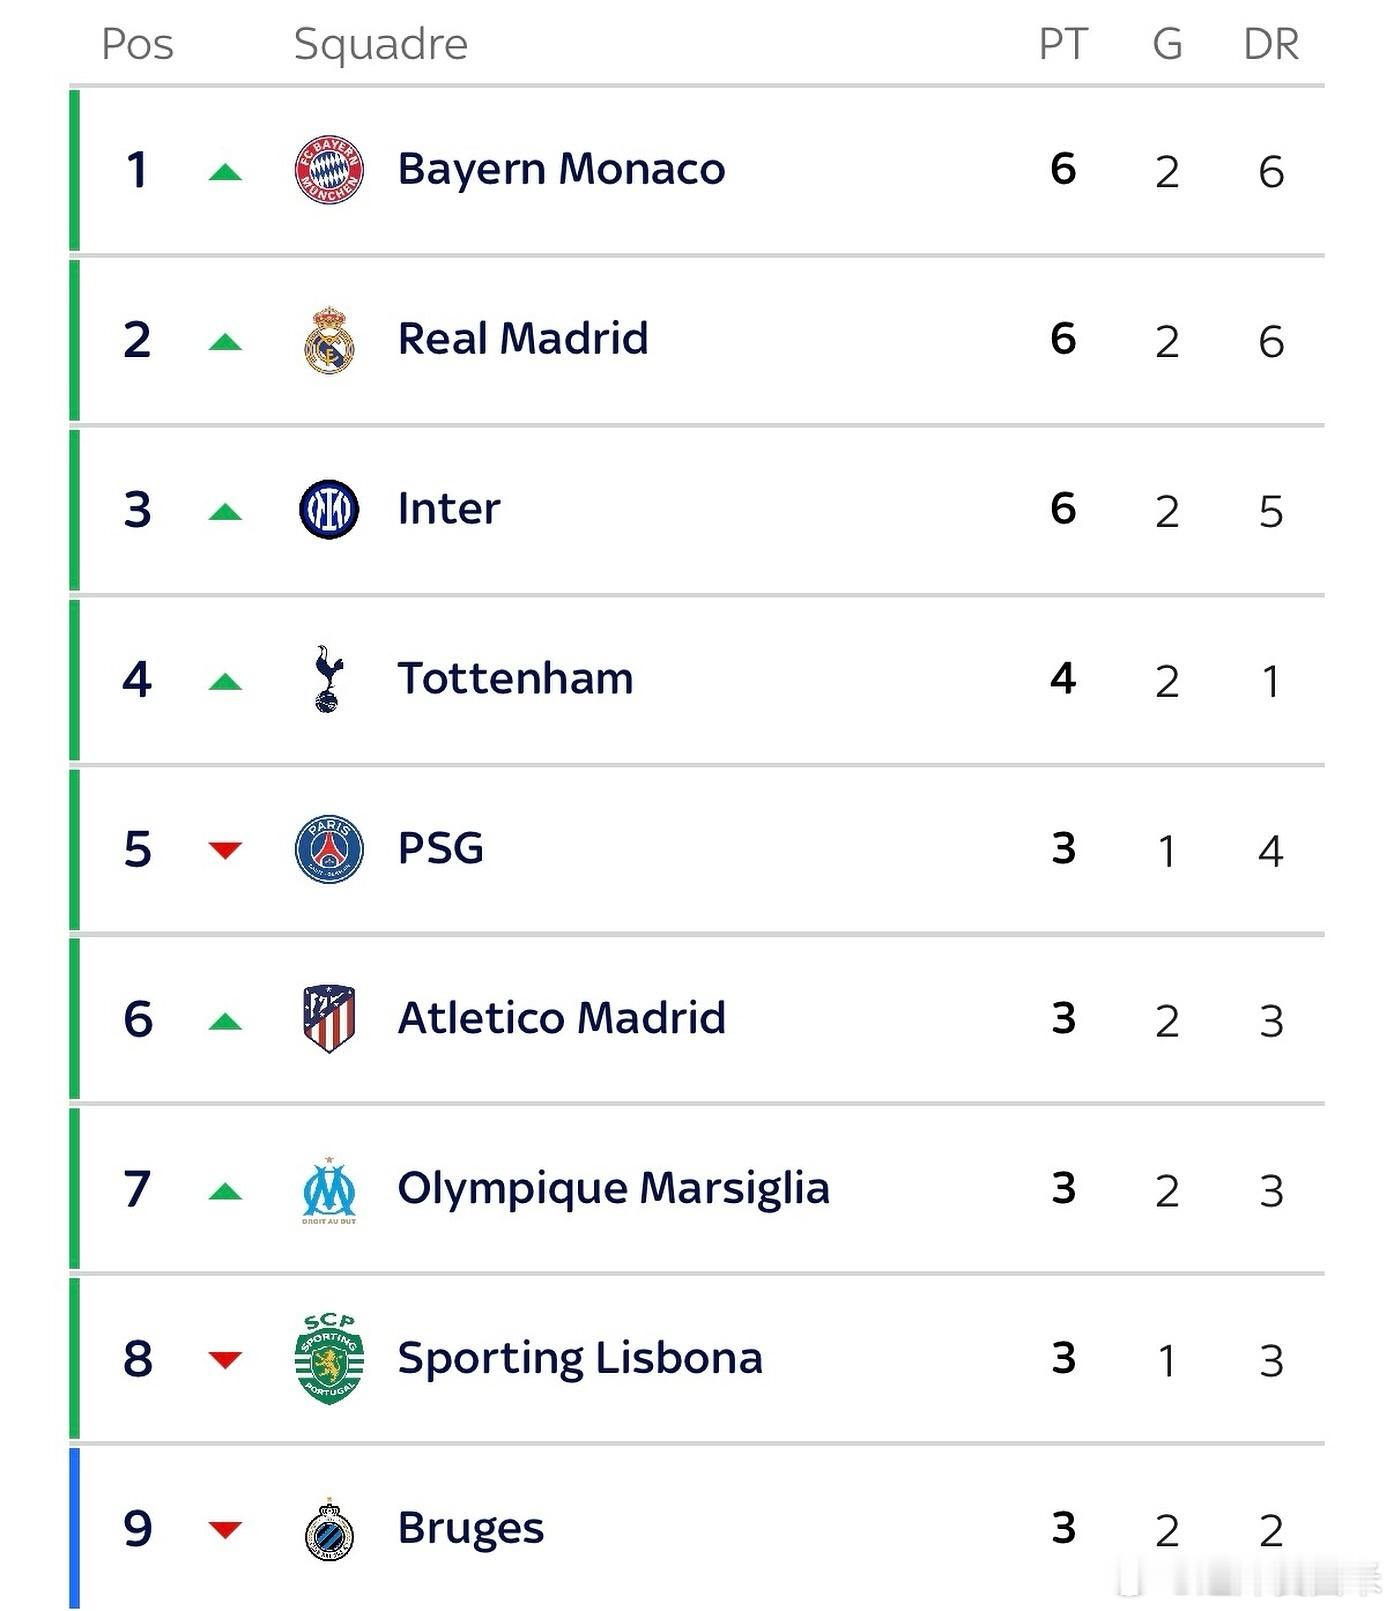
Task: Click the Real Madrid club crest
Action: (329, 340)
